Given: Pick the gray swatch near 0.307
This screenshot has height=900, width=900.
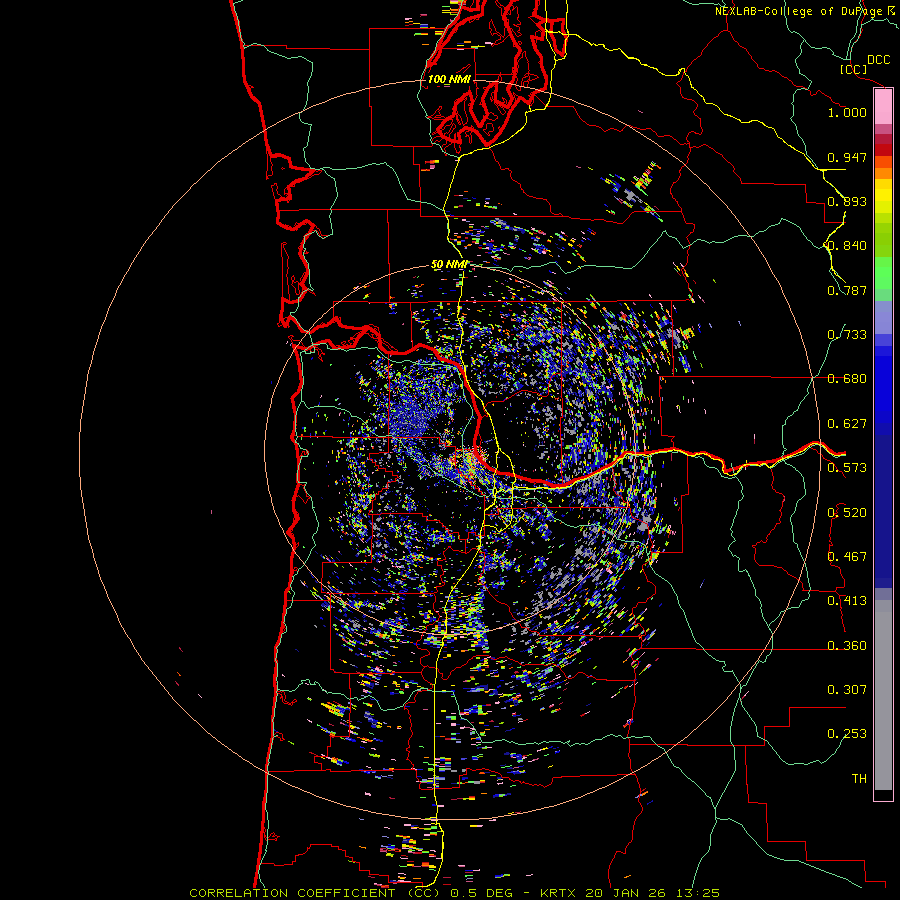Looking at the screenshot, I should 883,695.
